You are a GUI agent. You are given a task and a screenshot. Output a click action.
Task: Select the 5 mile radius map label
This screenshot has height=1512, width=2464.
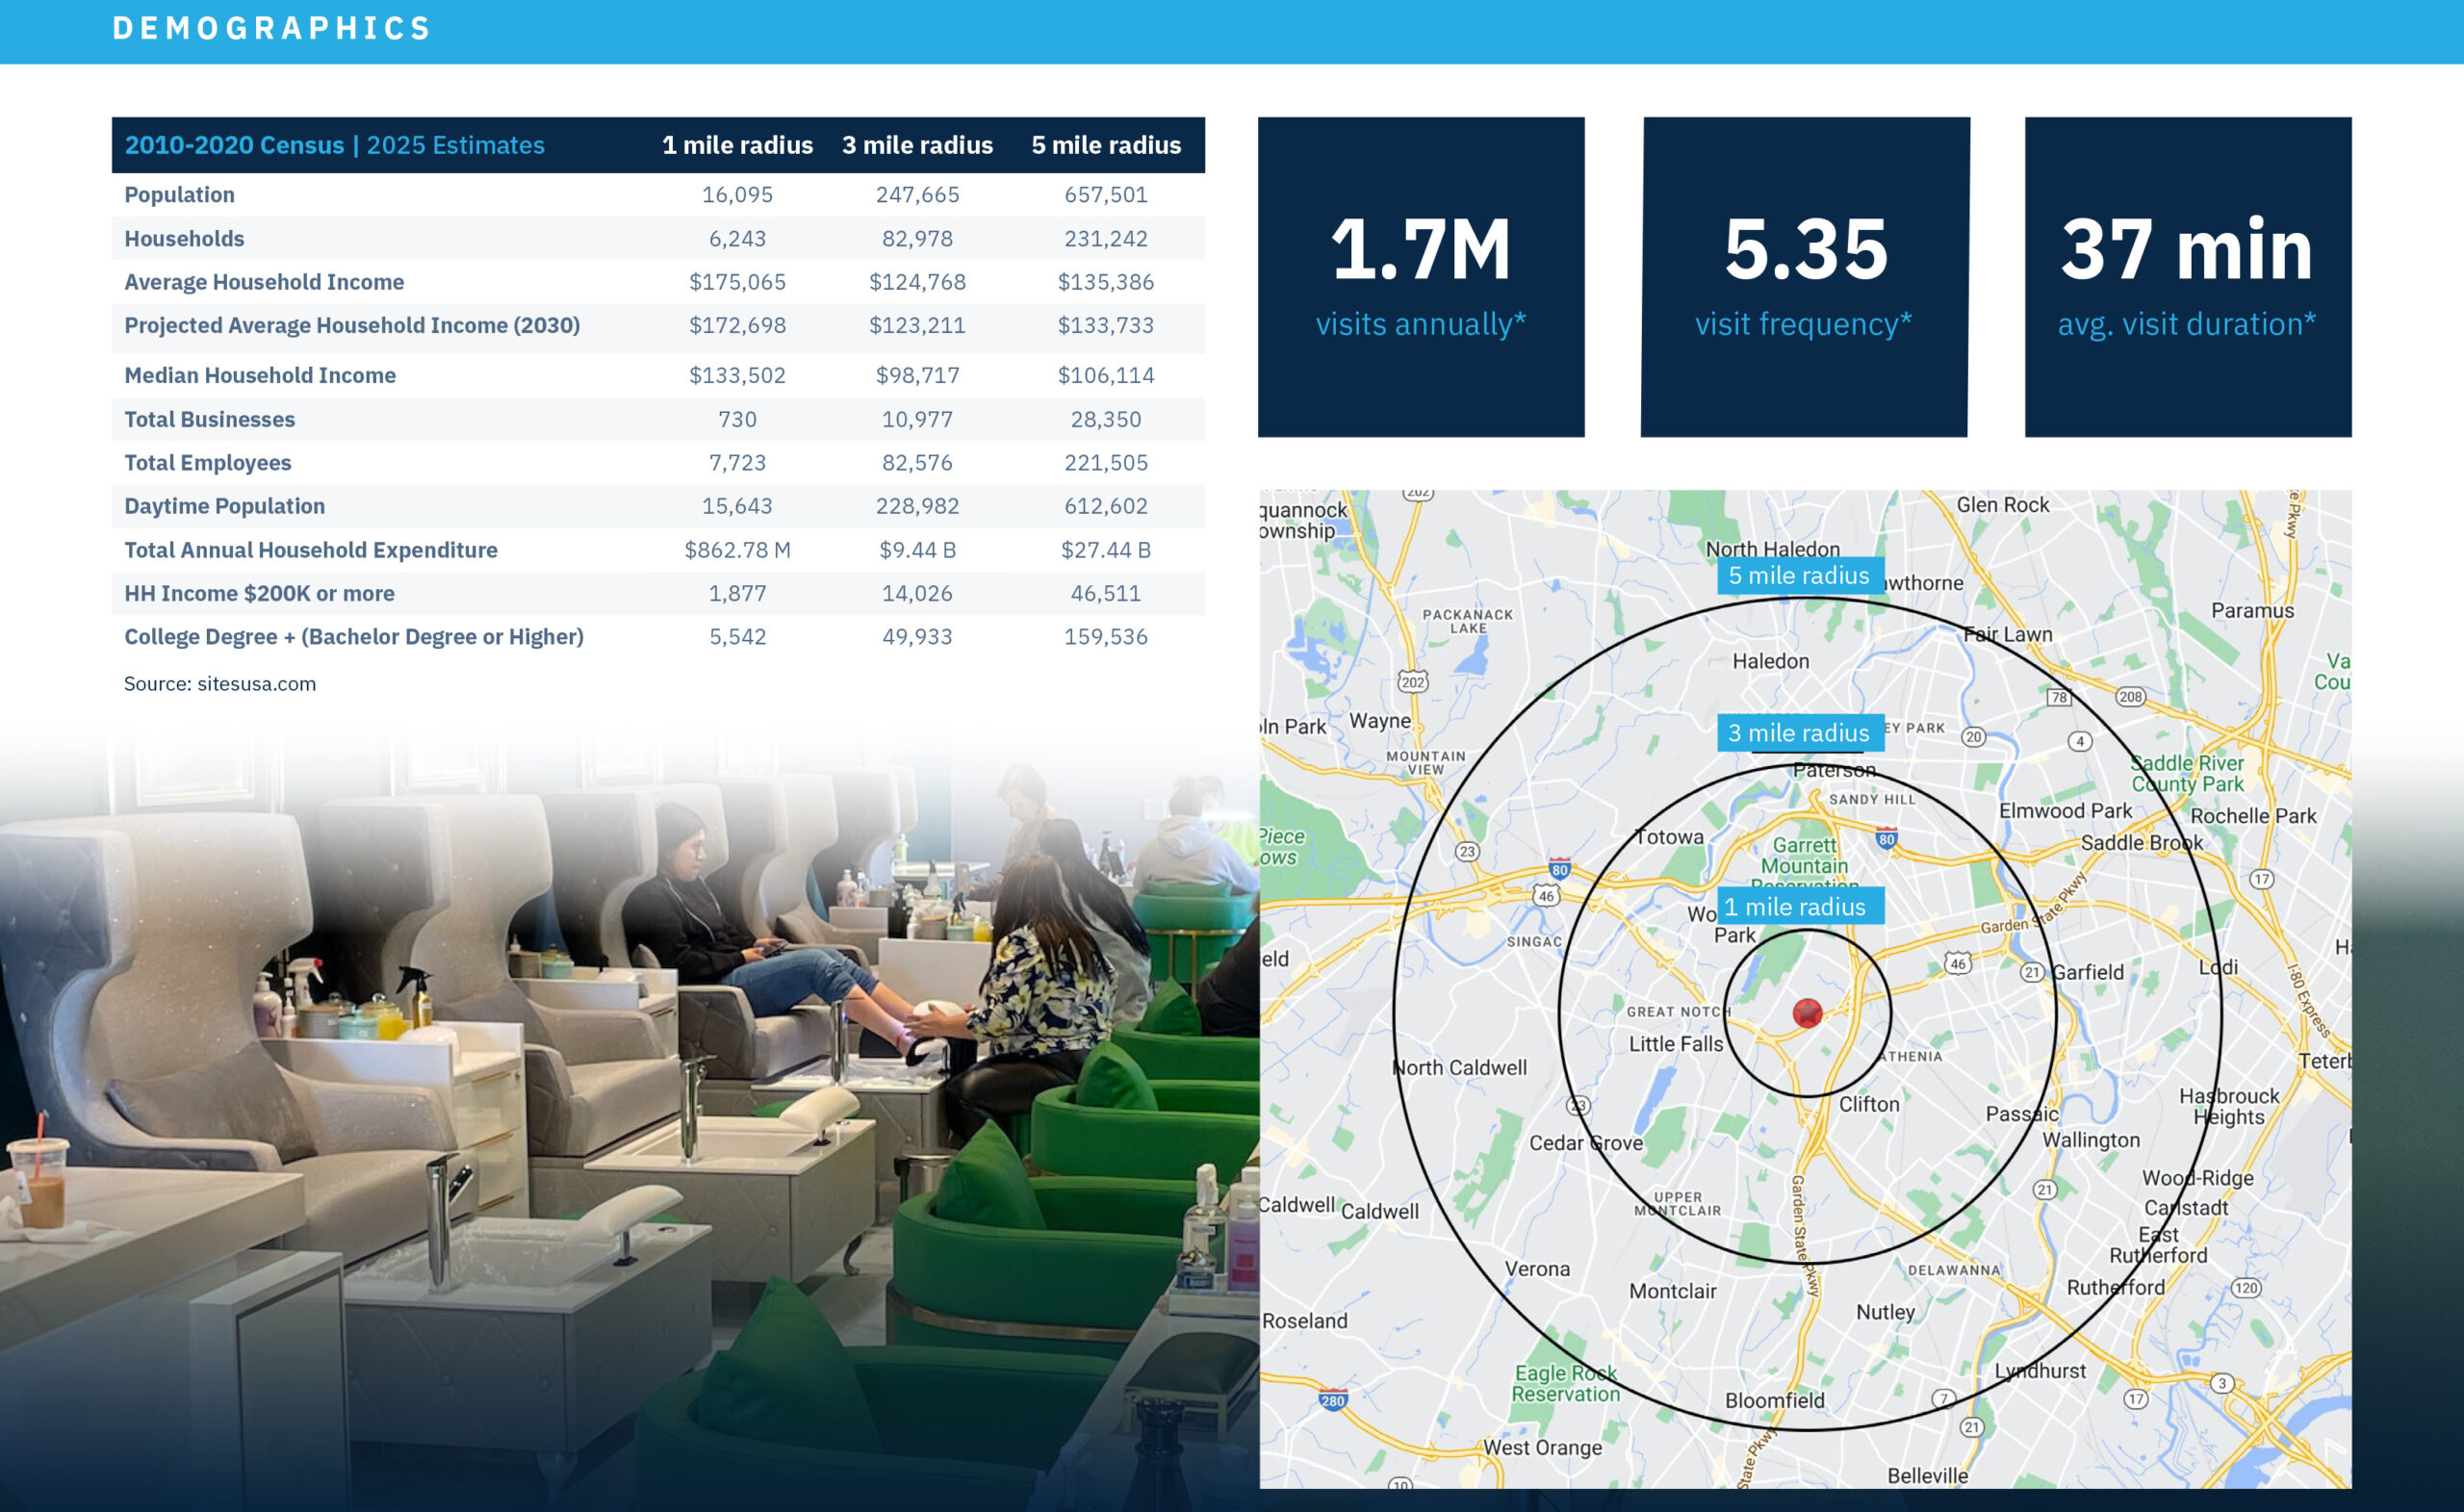pyautogui.click(x=1799, y=575)
